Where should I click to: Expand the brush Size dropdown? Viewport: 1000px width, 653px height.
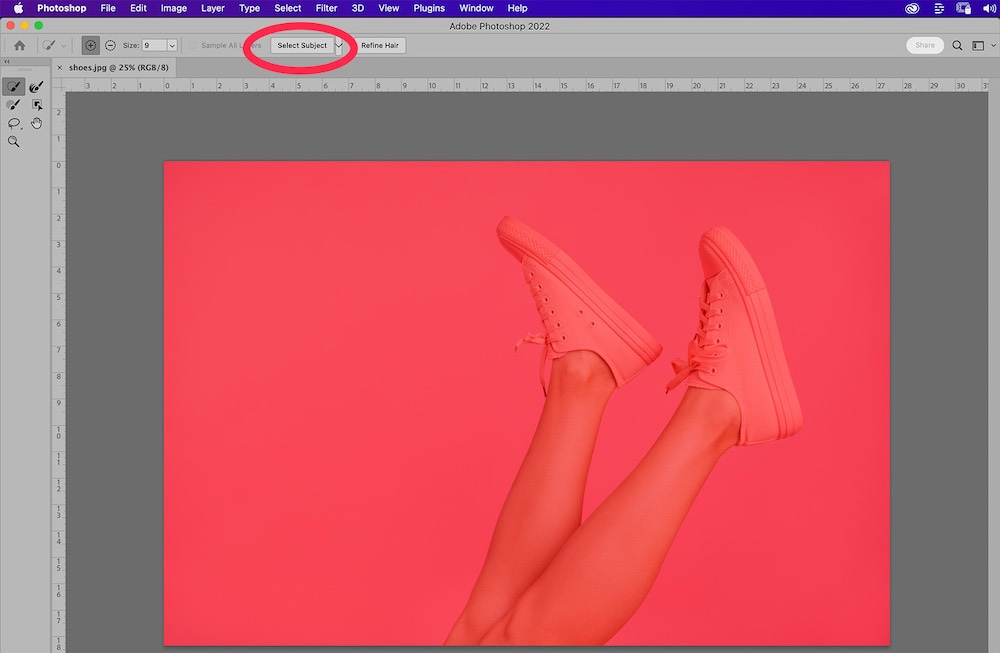coord(172,45)
